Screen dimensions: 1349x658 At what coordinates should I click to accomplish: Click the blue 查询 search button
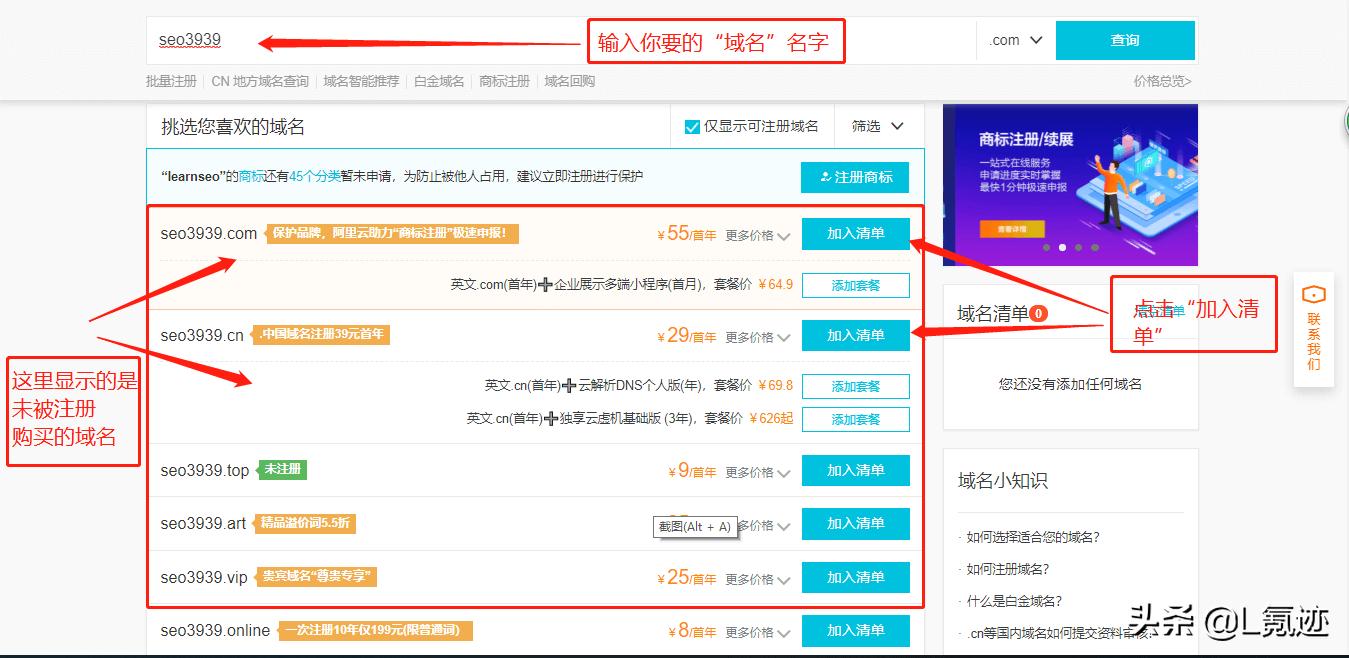pyautogui.click(x=1125, y=40)
